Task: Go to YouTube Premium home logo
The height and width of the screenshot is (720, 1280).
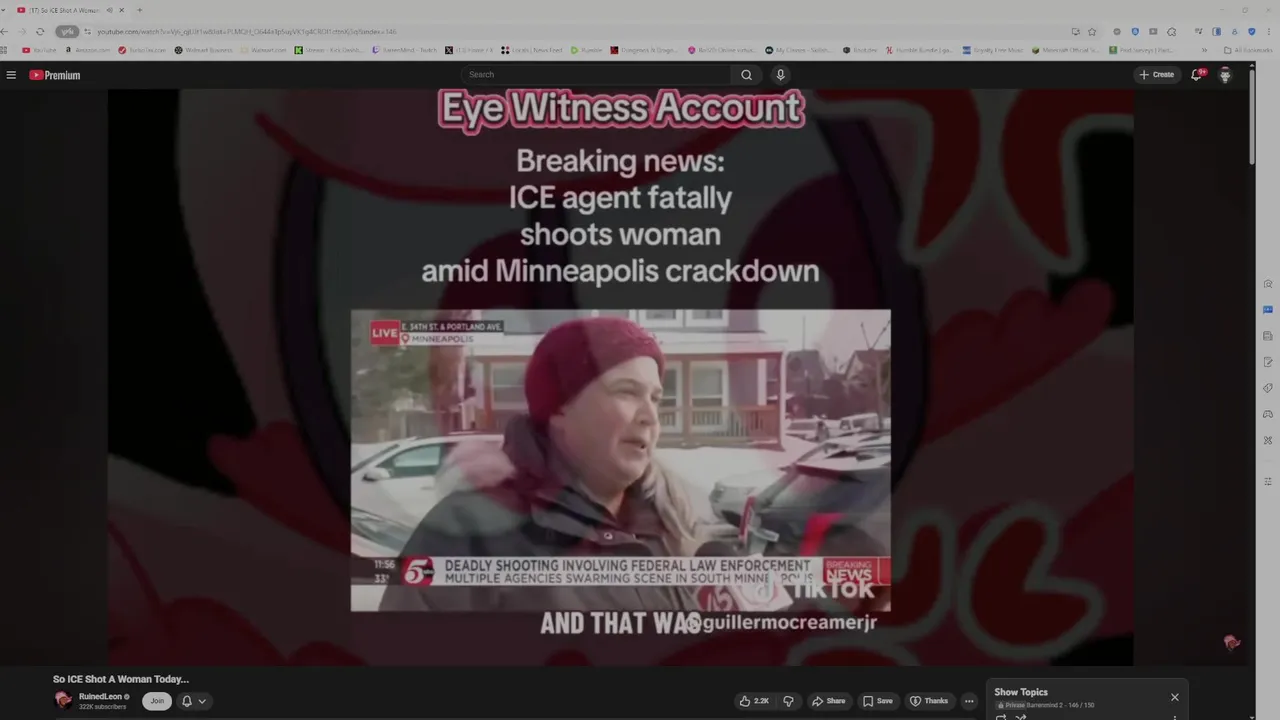Action: coord(54,75)
